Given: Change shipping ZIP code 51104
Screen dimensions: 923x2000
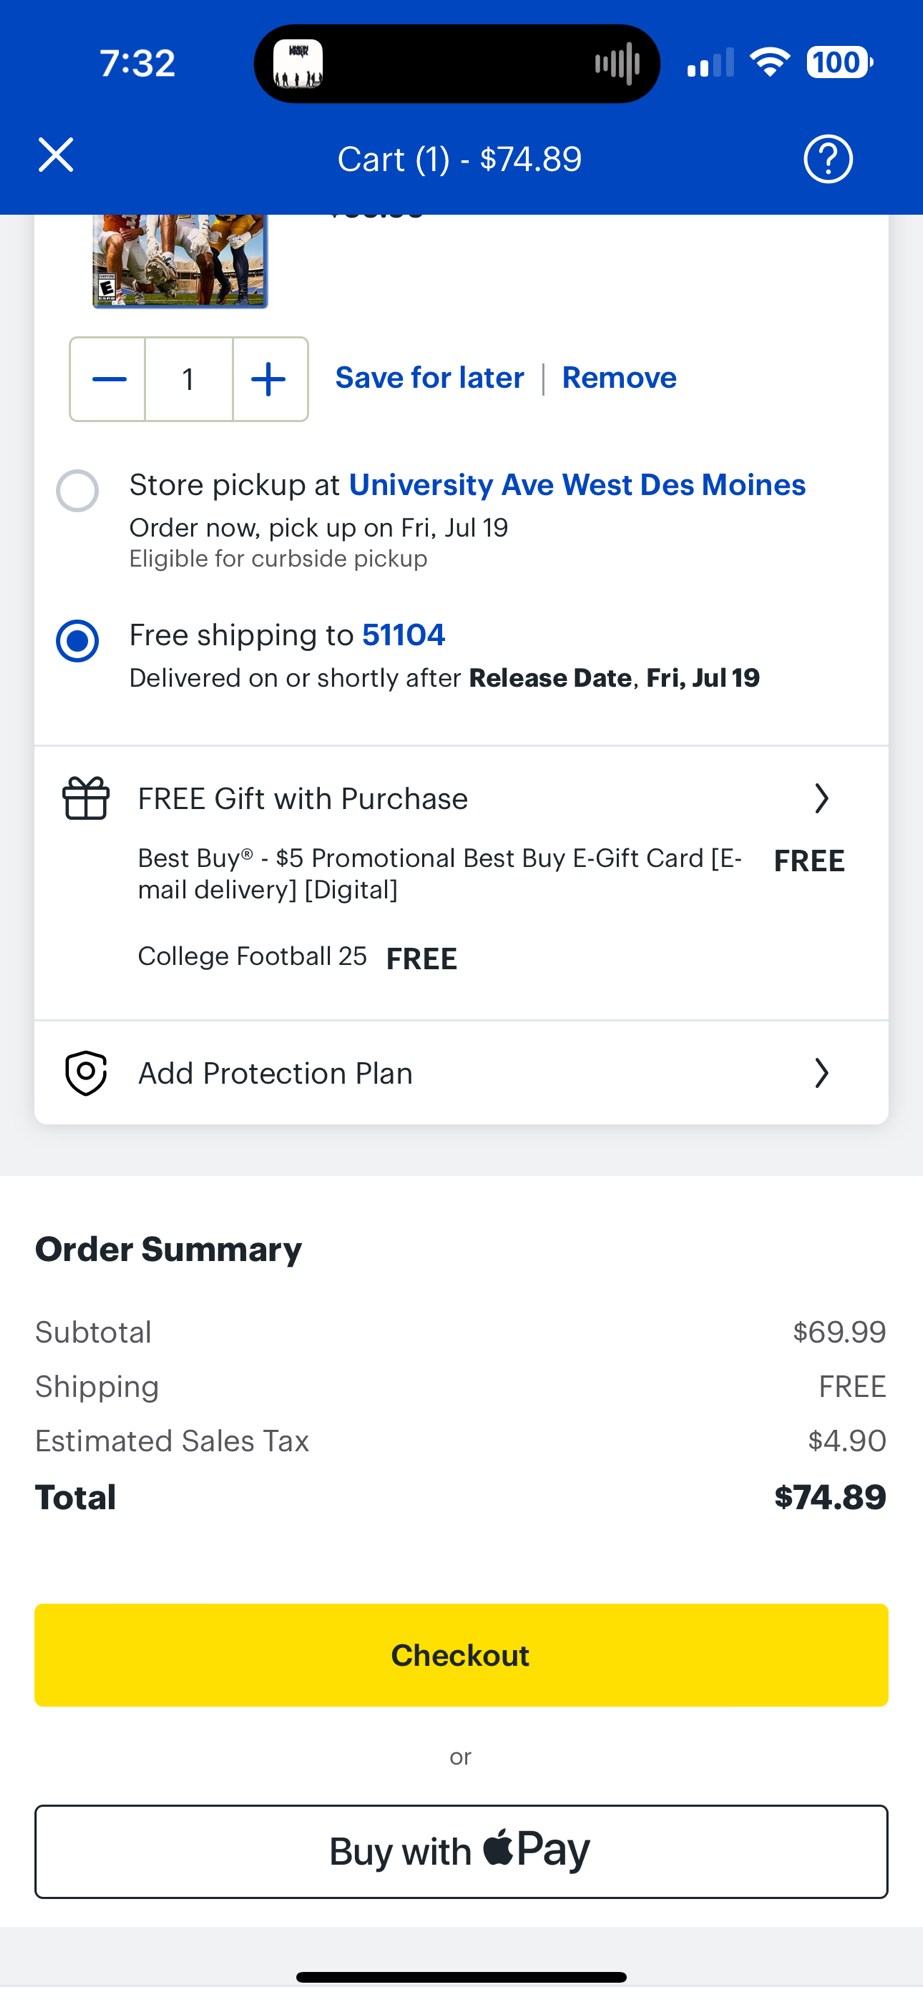Looking at the screenshot, I should 403,635.
